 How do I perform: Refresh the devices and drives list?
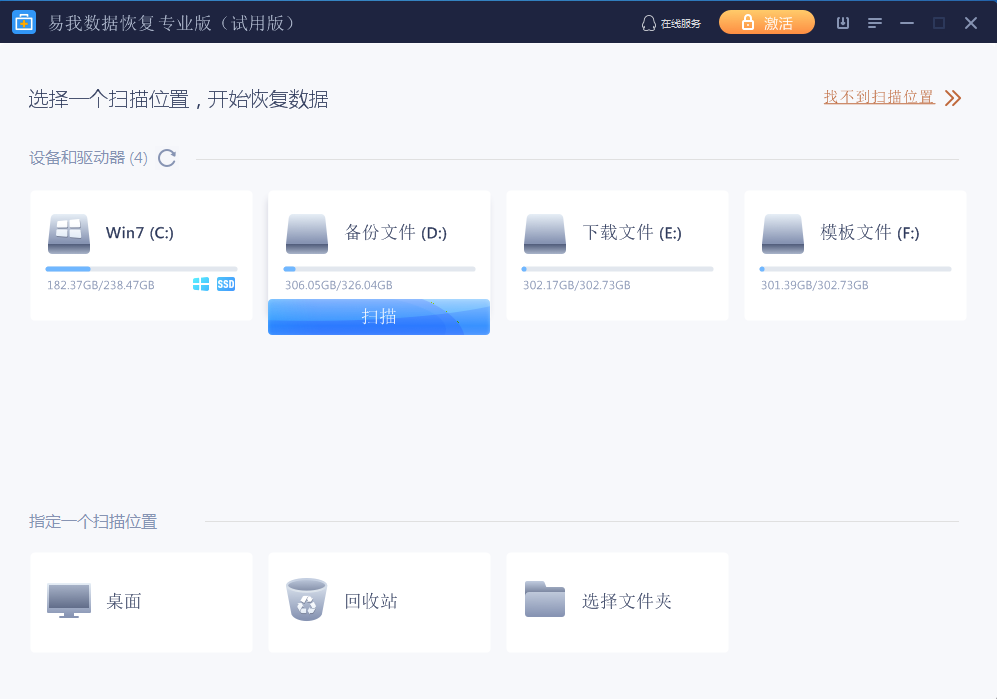(166, 157)
